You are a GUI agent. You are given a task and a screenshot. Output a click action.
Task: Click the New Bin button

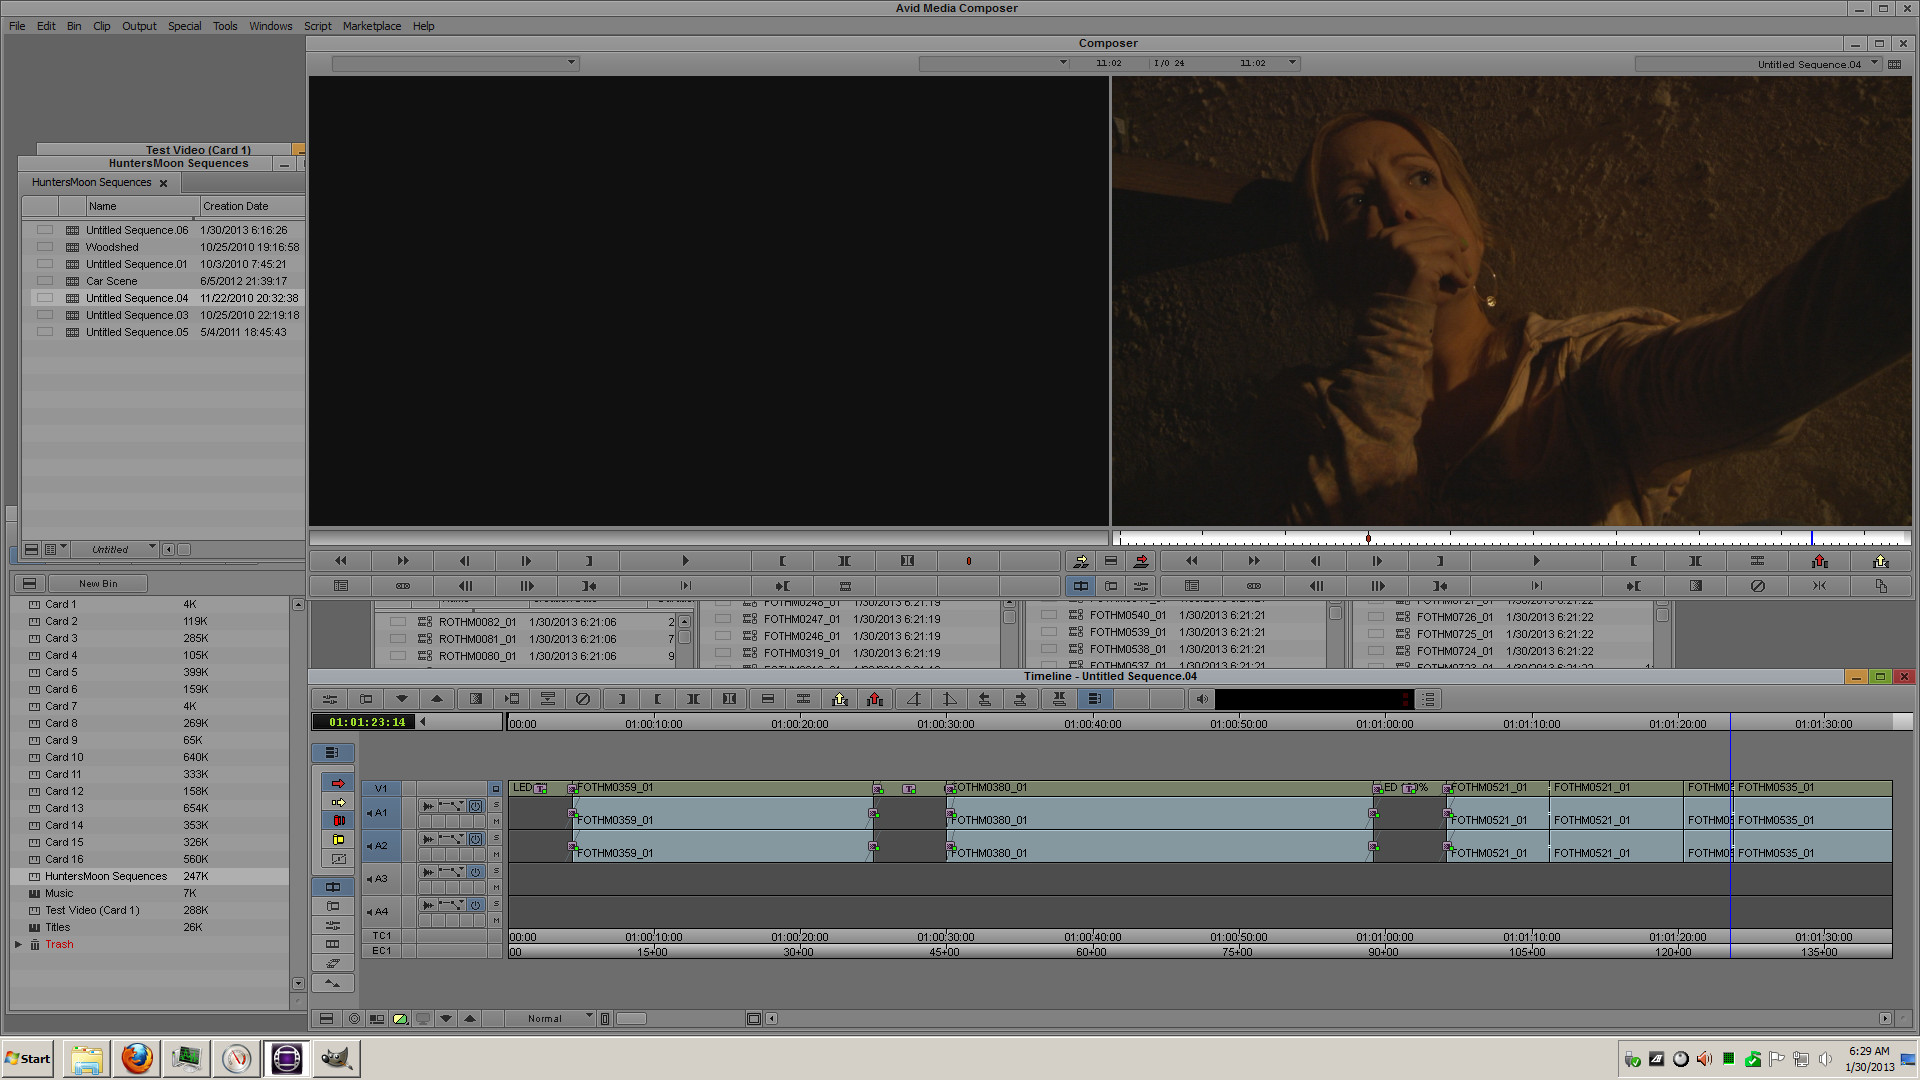click(x=98, y=583)
